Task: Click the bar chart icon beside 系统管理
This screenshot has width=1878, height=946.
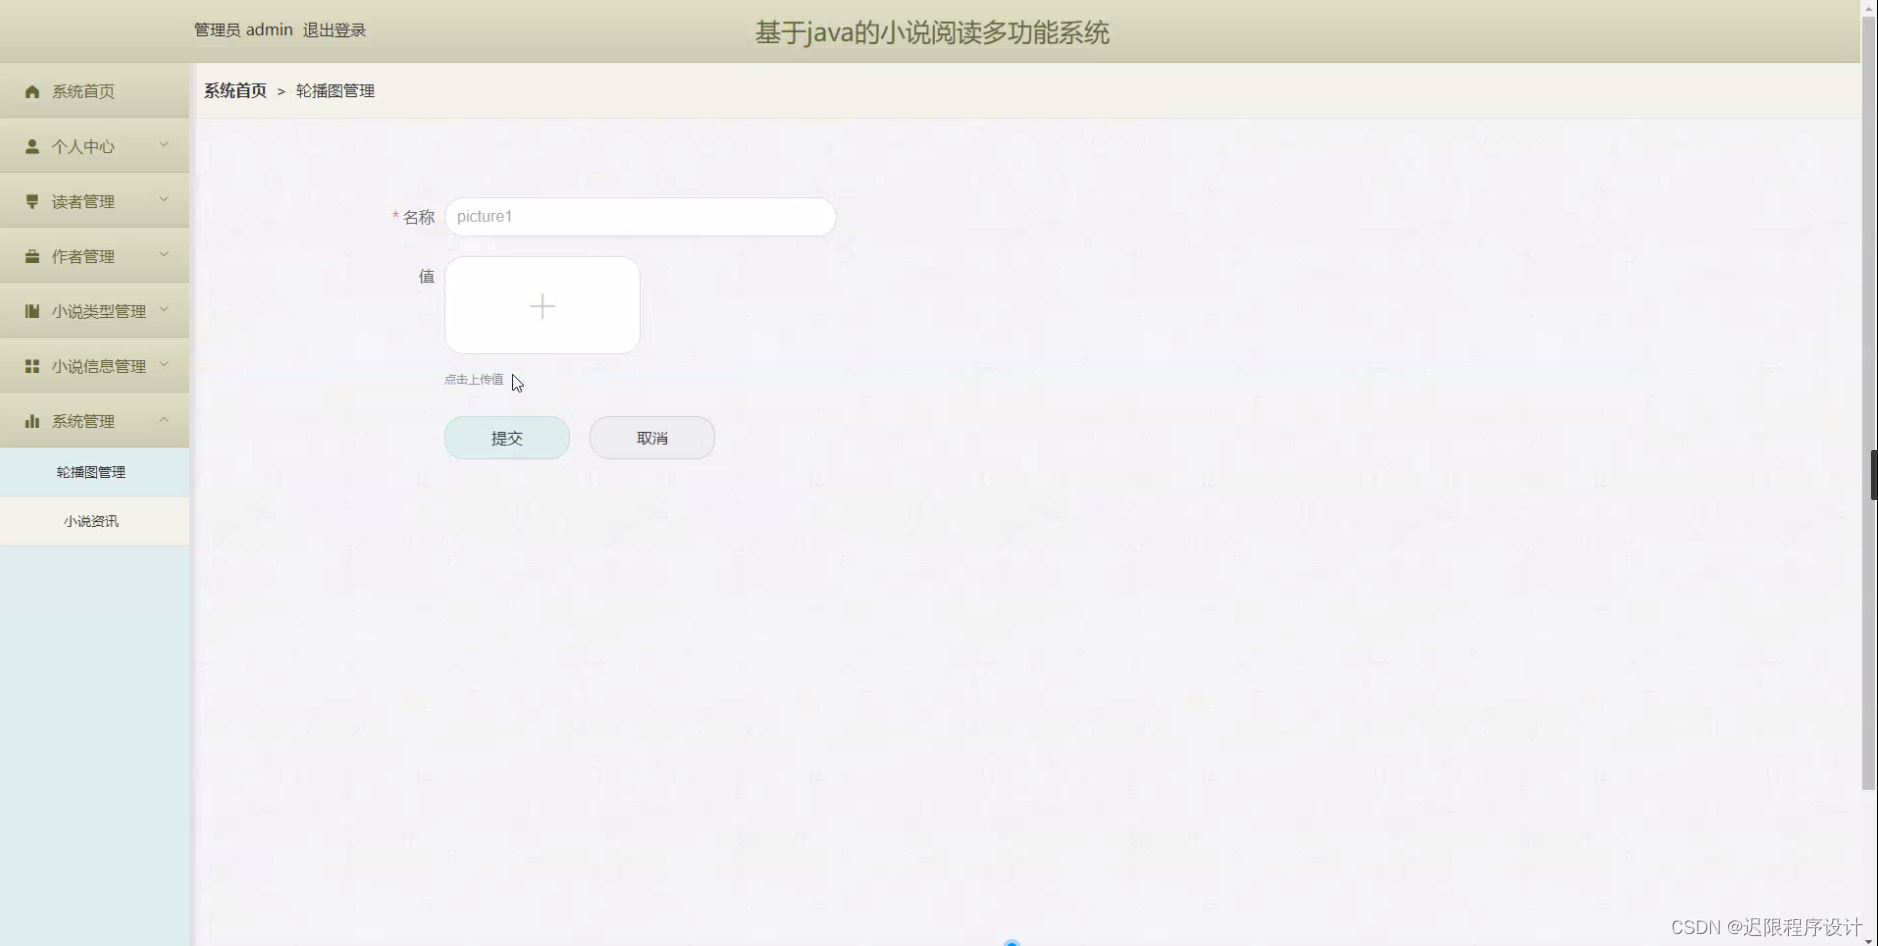Action: (x=32, y=421)
